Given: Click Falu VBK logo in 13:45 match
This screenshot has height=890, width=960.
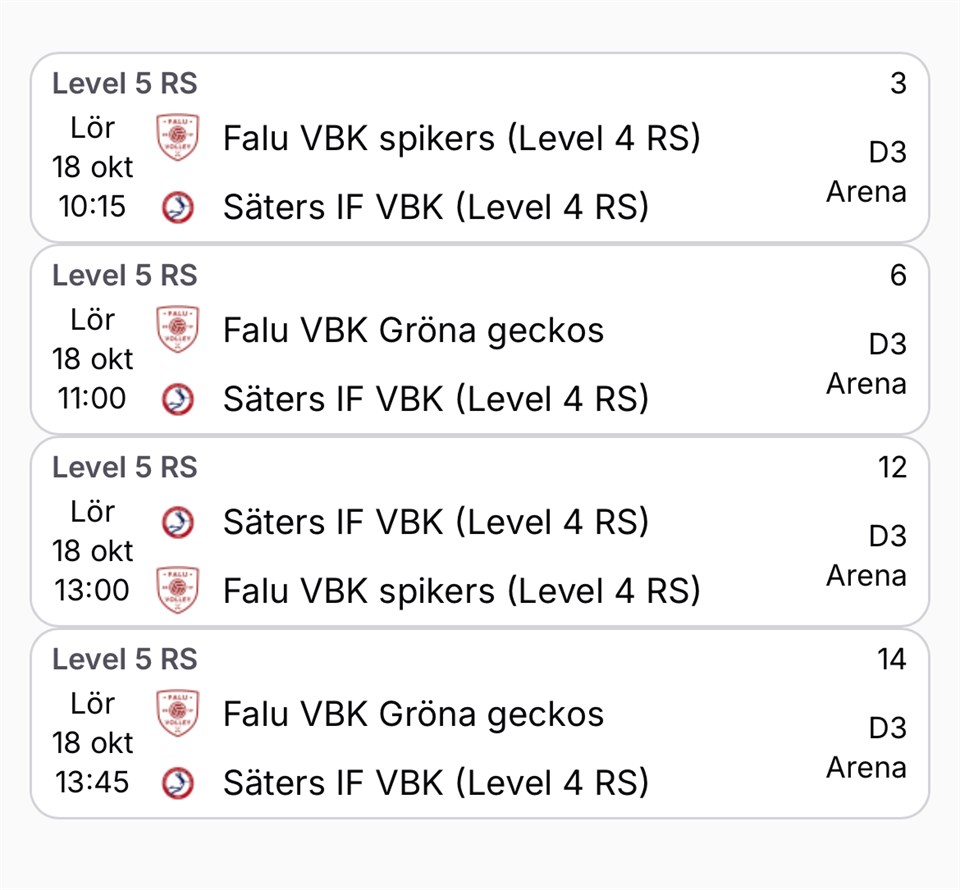Looking at the screenshot, I should (x=178, y=714).
